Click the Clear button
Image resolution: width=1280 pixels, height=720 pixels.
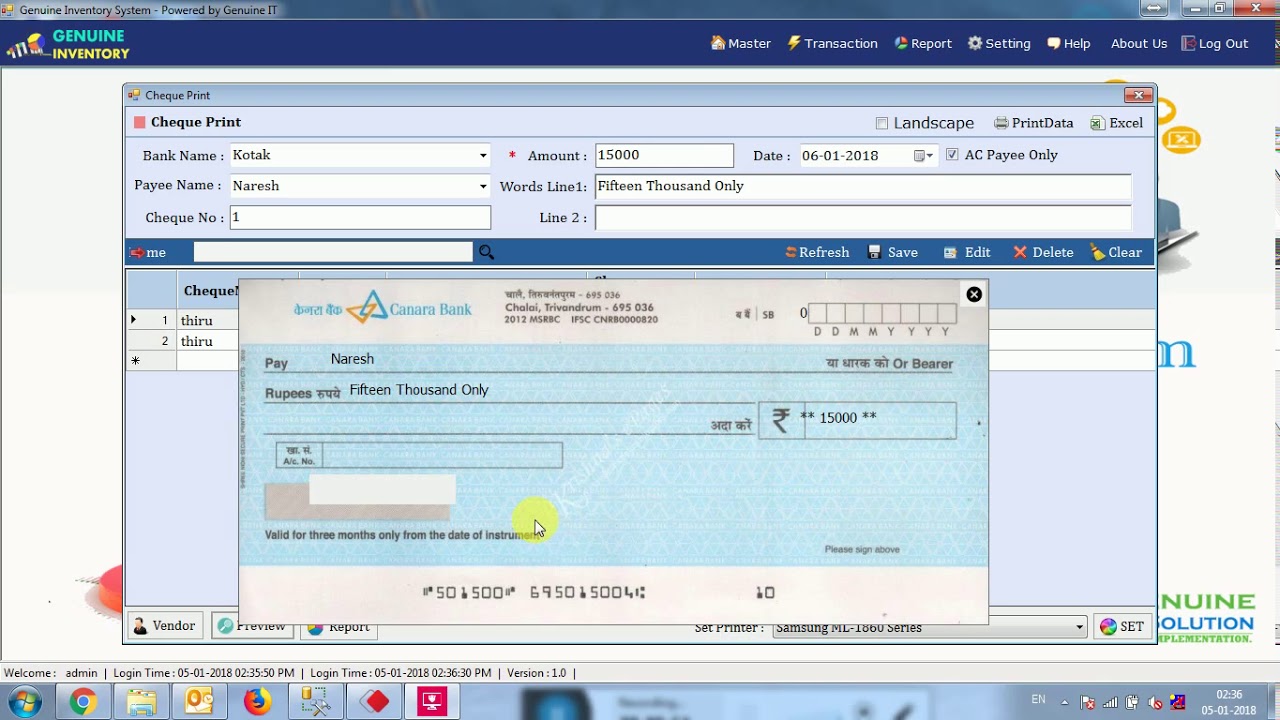click(x=1116, y=252)
